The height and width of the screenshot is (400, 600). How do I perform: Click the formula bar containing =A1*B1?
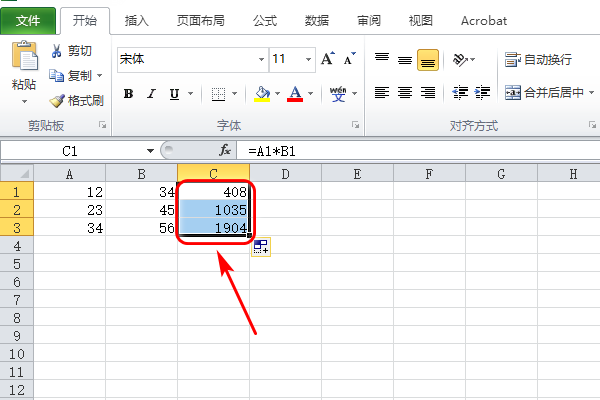point(418,151)
